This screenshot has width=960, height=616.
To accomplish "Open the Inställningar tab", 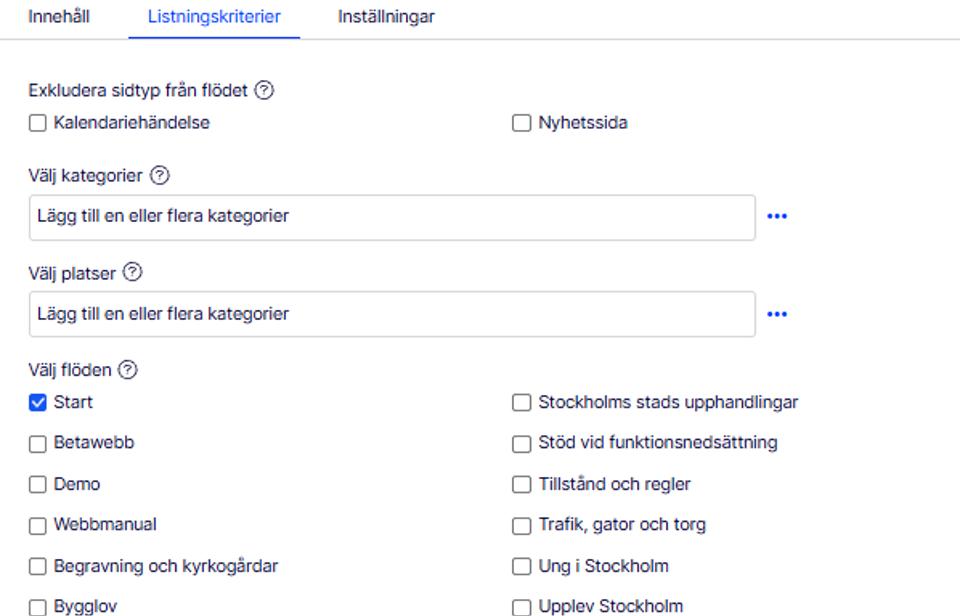I will pyautogui.click(x=386, y=17).
